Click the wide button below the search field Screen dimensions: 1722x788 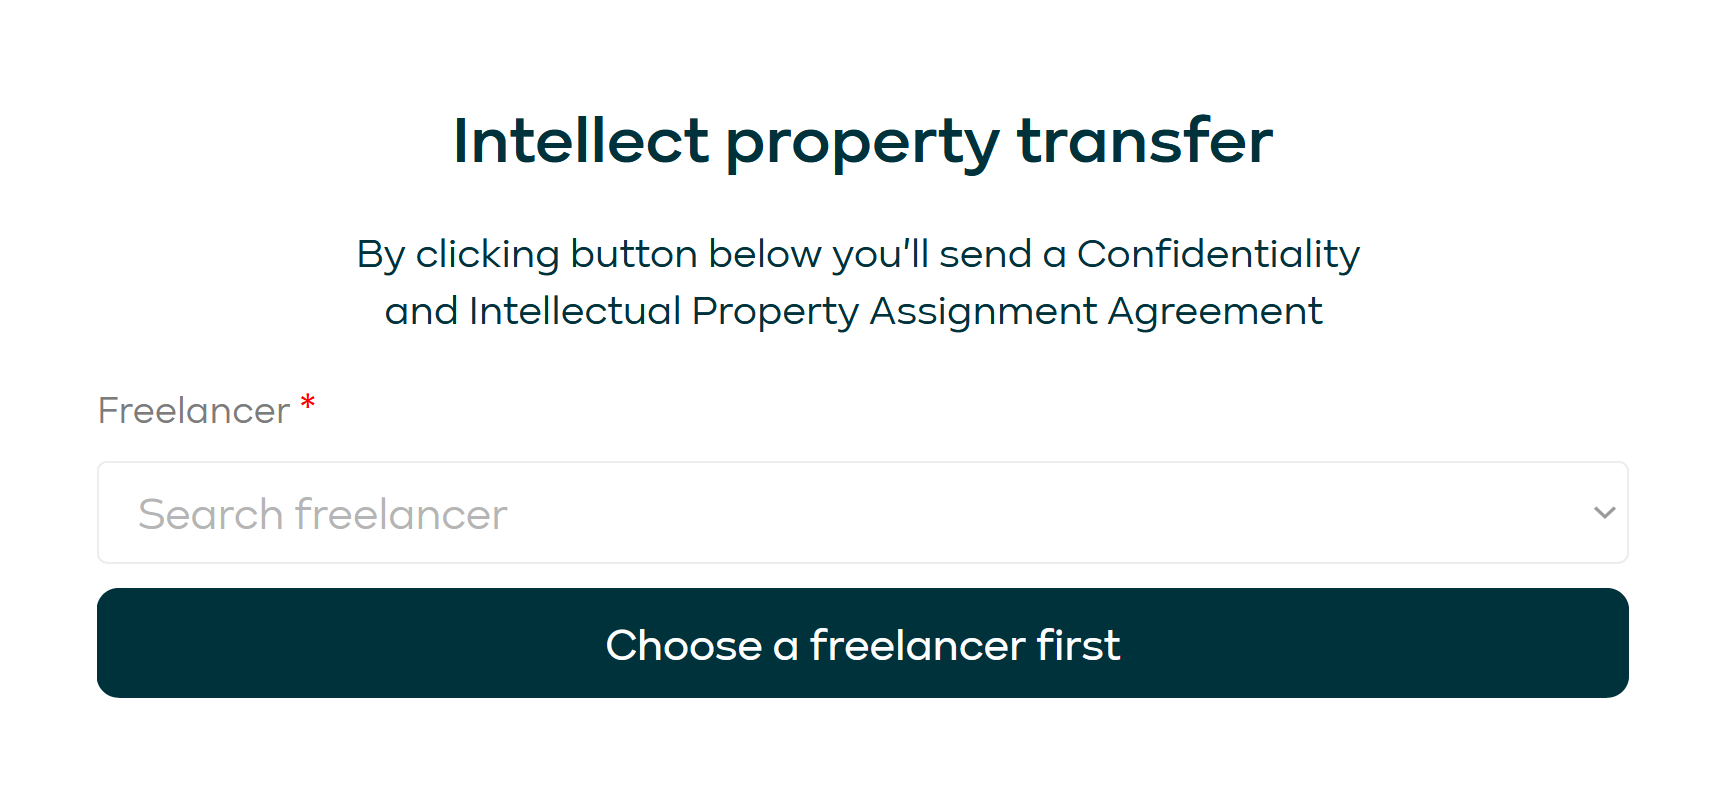pos(862,643)
